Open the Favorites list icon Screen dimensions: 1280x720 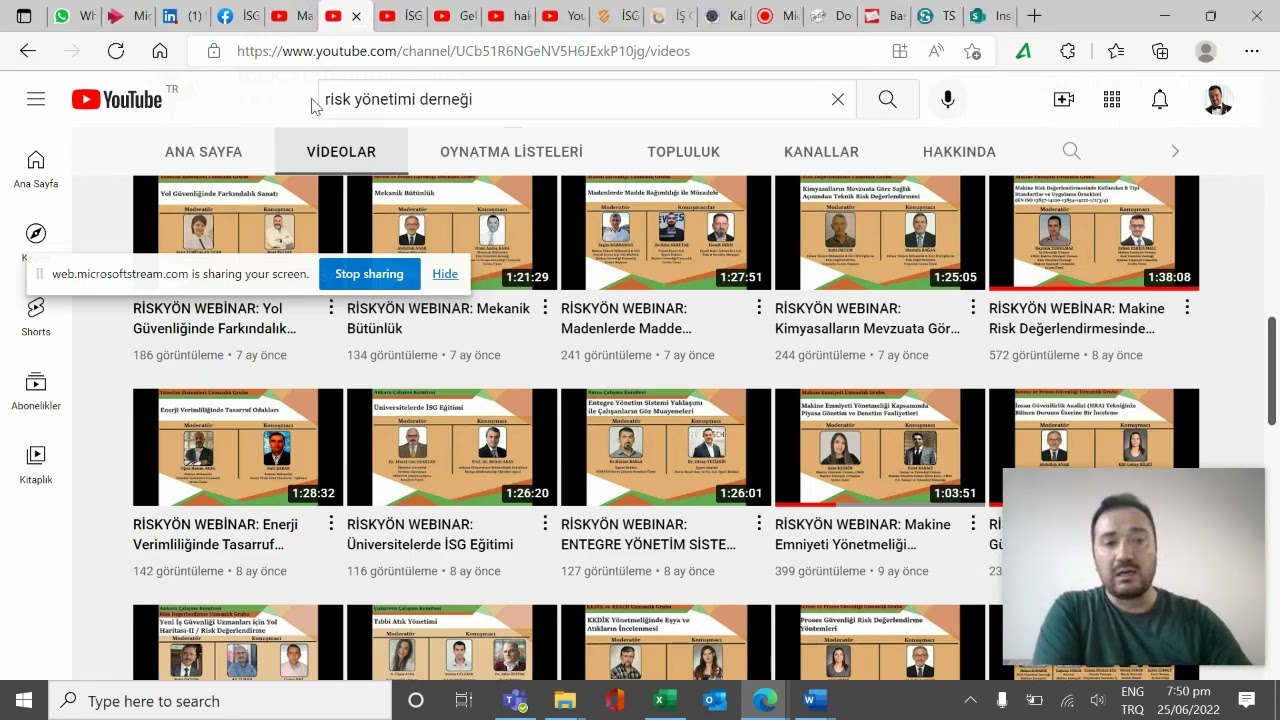(x=1116, y=51)
